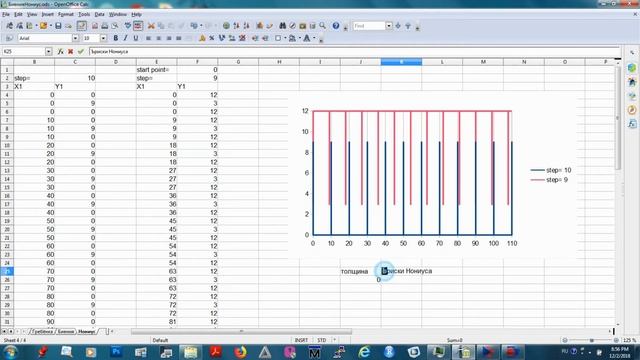Run the Spelling check icon
Screen dimensions: 640x360
128,26
